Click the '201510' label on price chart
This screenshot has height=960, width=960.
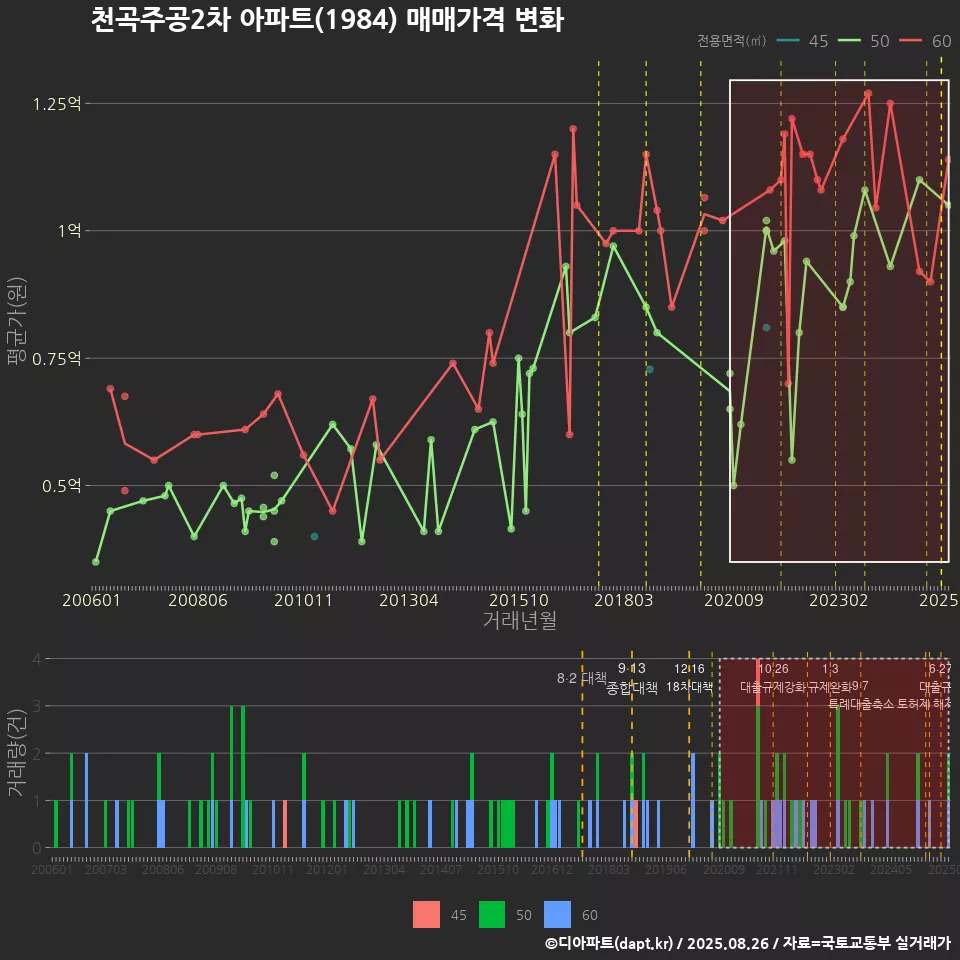(x=519, y=600)
